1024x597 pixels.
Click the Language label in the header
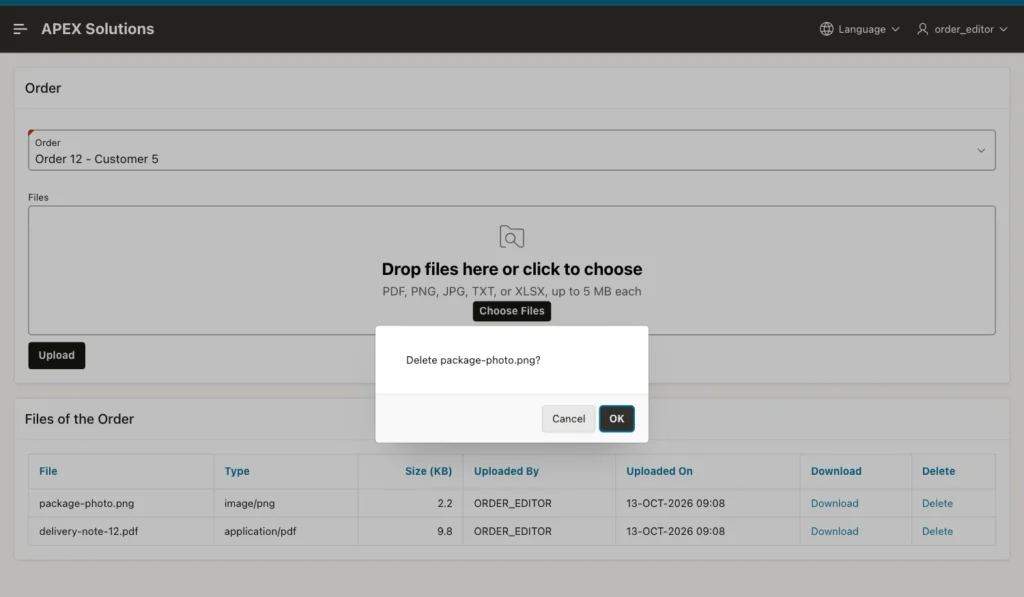click(861, 29)
